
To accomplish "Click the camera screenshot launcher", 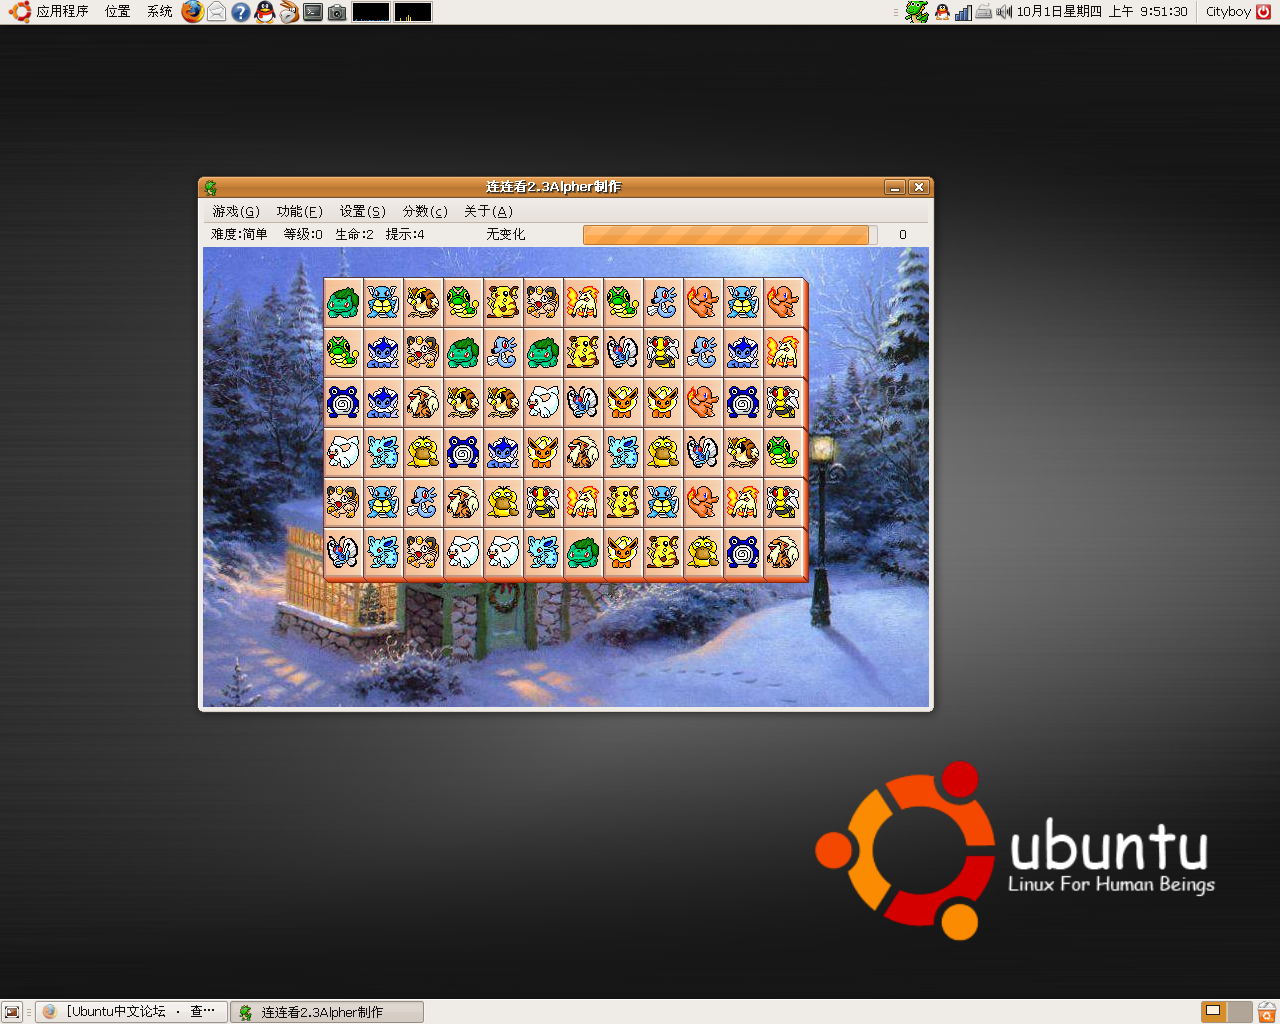I will click(x=337, y=12).
